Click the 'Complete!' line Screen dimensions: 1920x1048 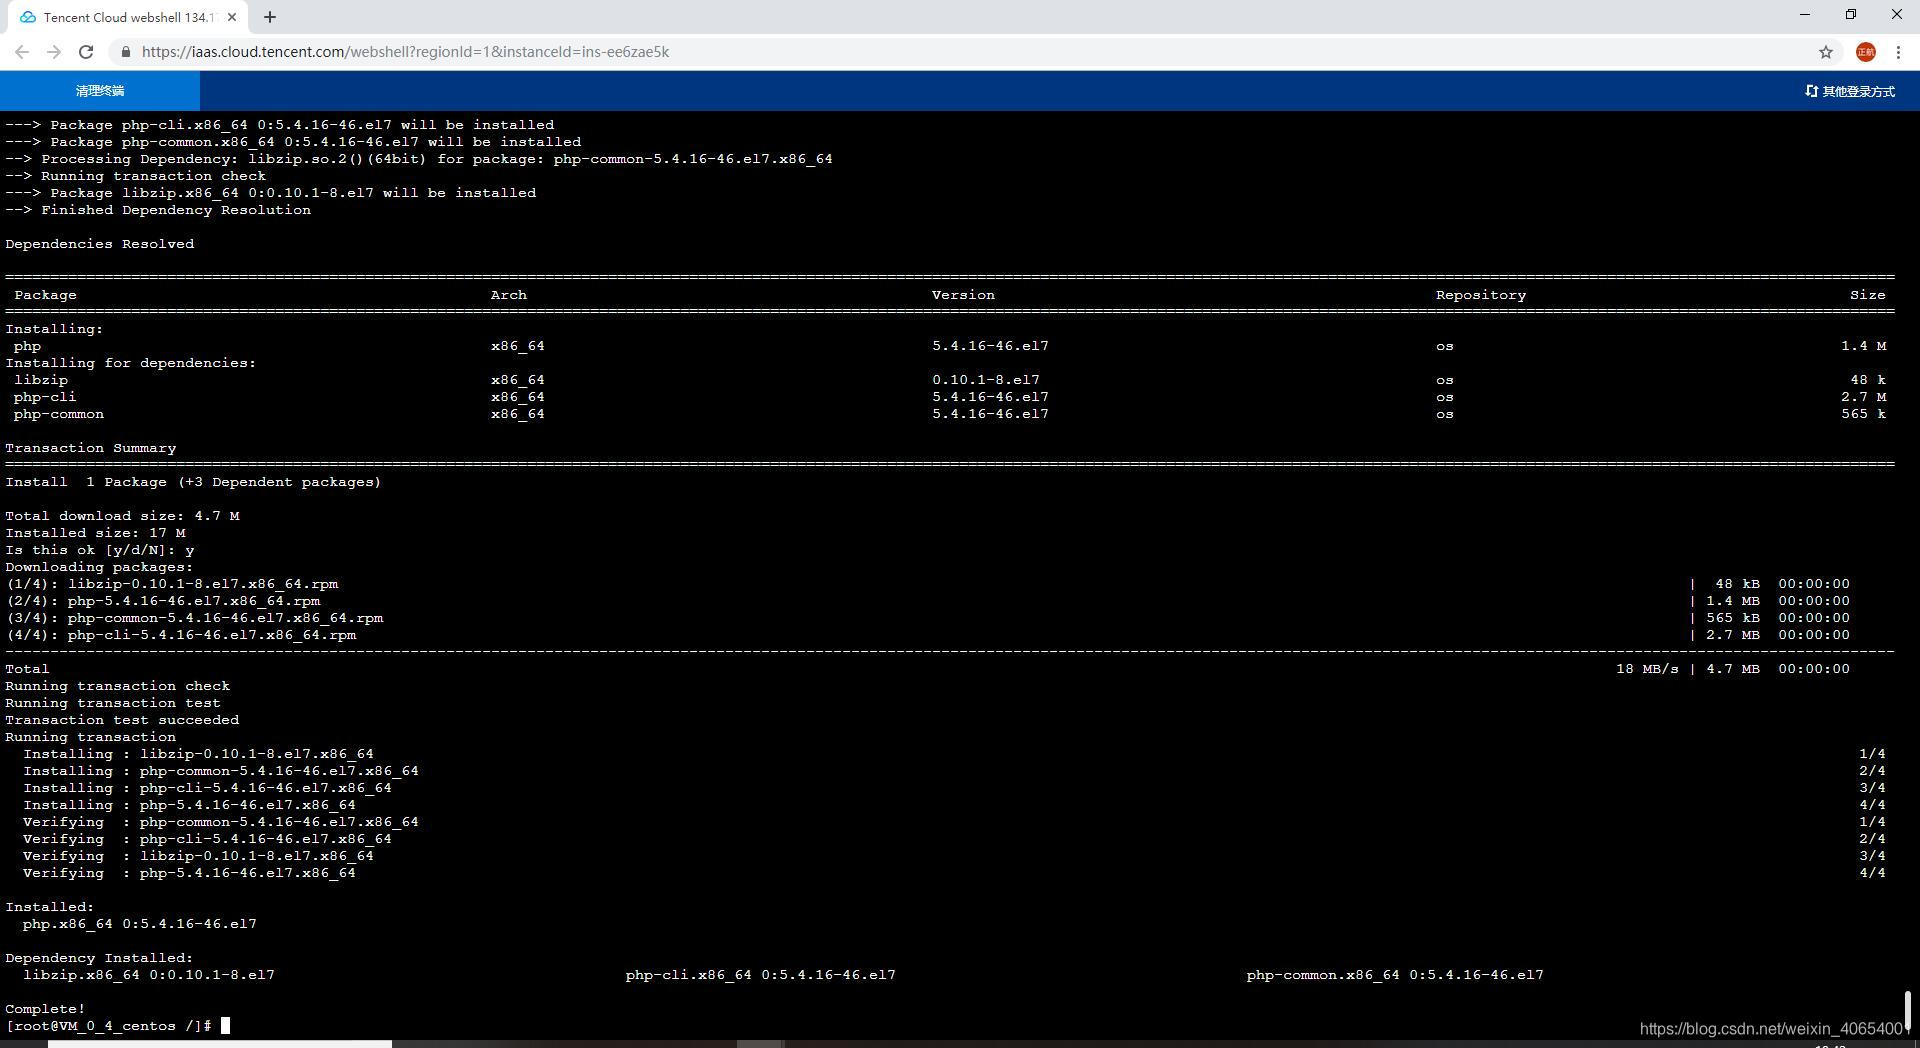(x=45, y=1009)
